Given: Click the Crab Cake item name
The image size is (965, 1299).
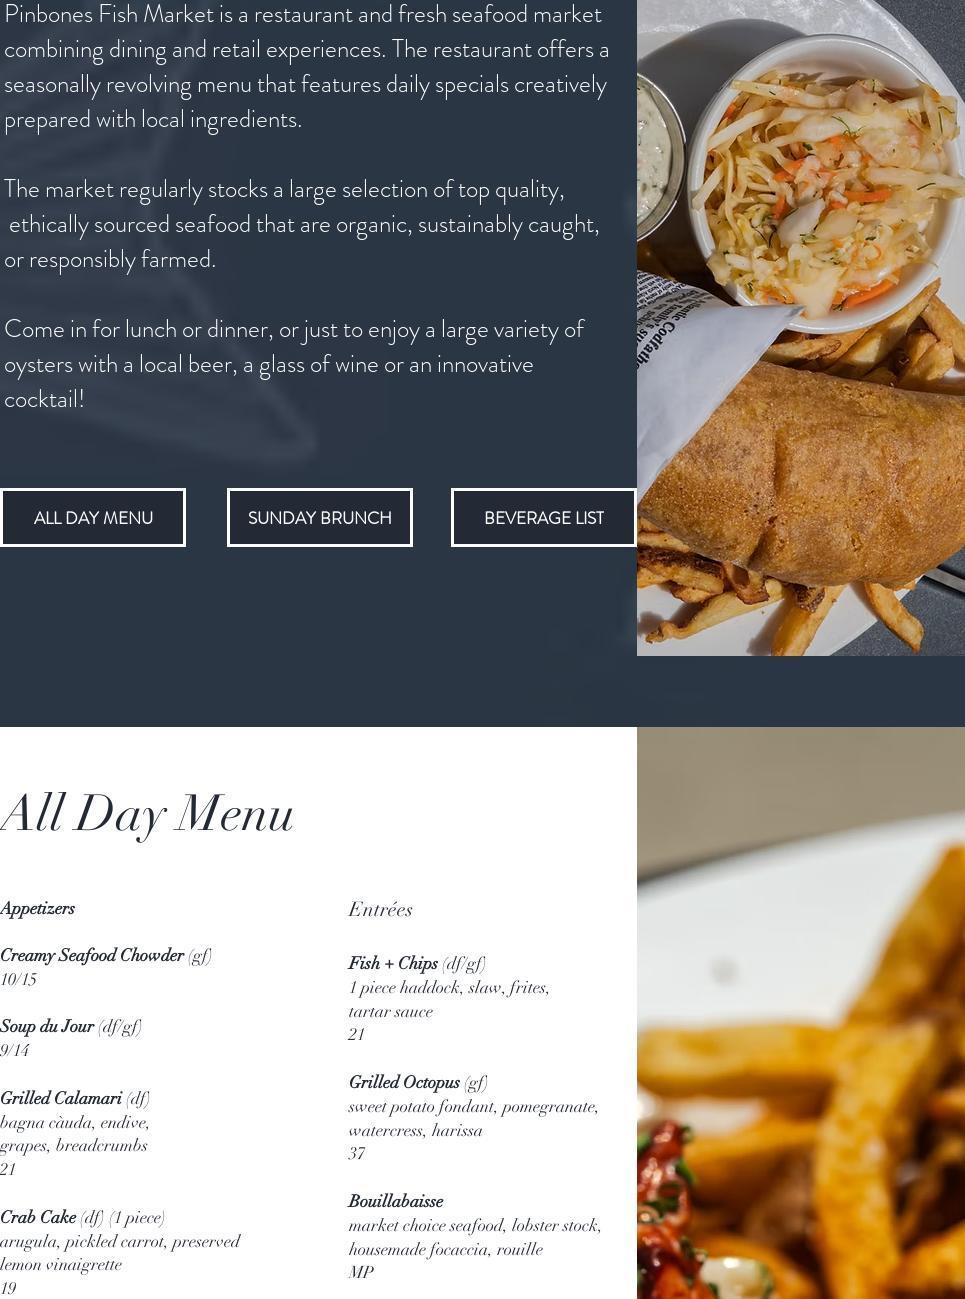Looking at the screenshot, I should point(38,1218).
